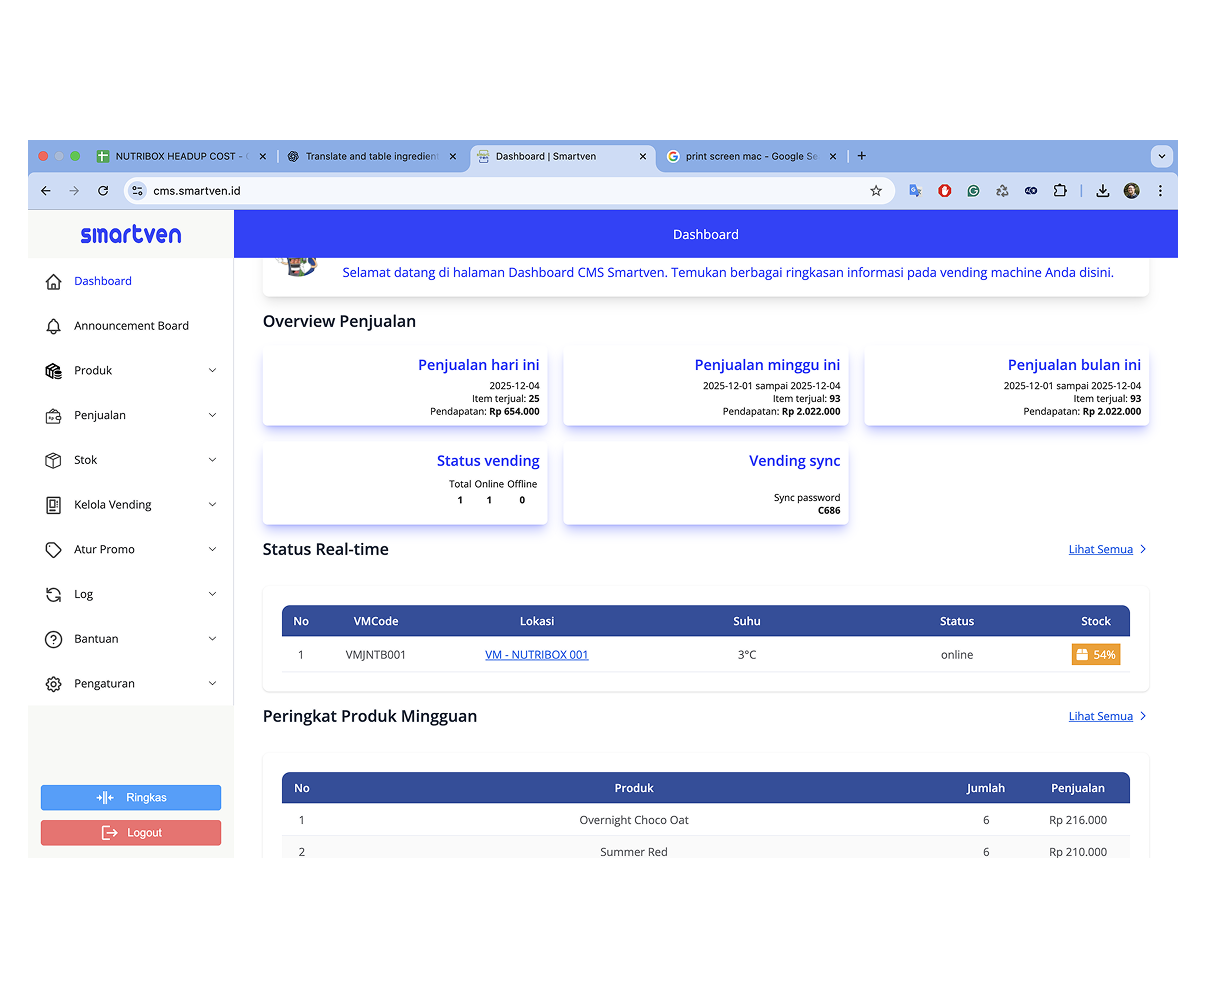Open Chrome downloads icon in toolbar

click(x=1102, y=191)
